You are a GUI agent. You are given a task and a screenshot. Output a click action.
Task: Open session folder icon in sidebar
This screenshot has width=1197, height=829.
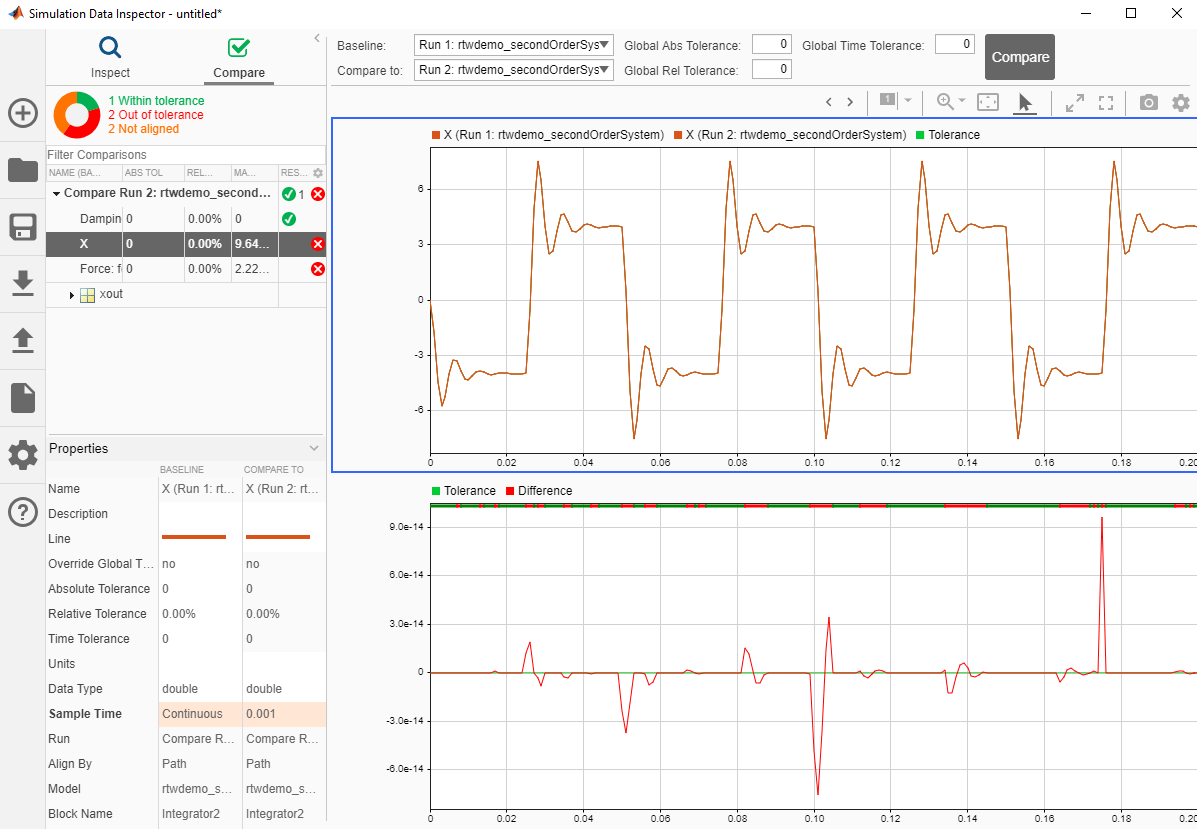coord(23,169)
